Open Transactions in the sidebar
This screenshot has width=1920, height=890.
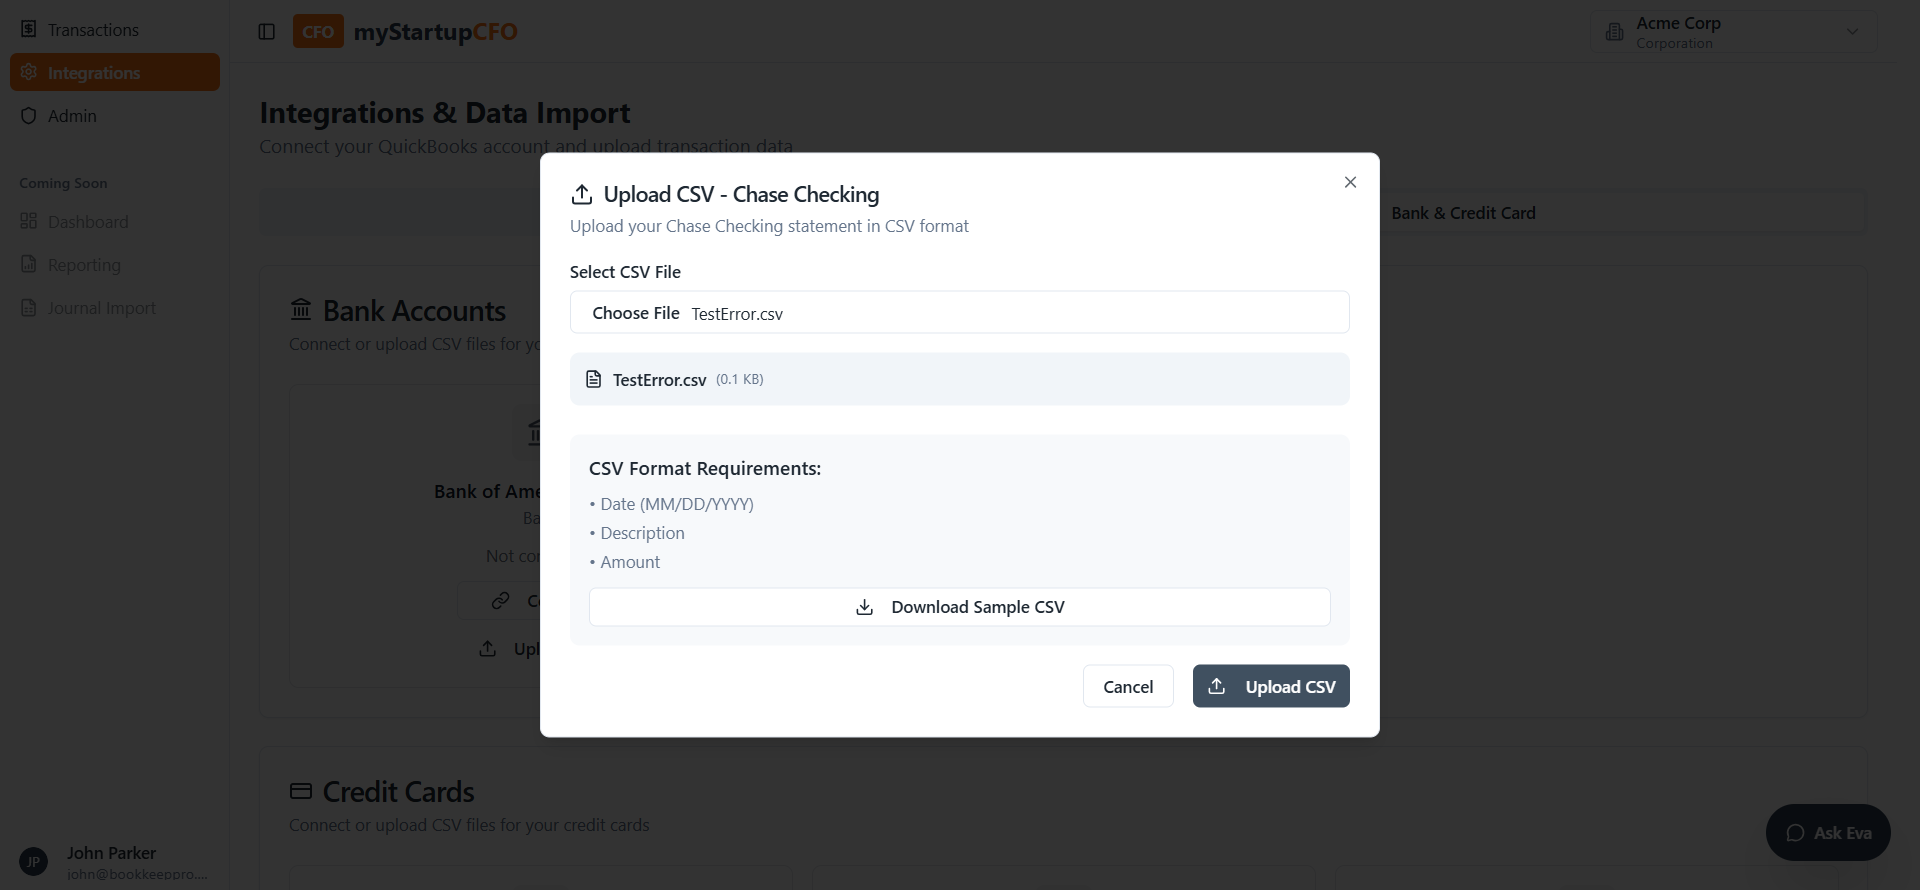[93, 30]
